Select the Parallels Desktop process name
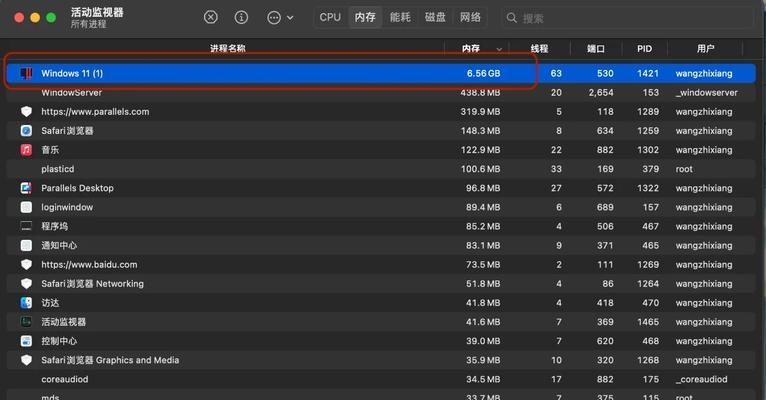The height and width of the screenshot is (400, 766). pyautogui.click(x=77, y=188)
